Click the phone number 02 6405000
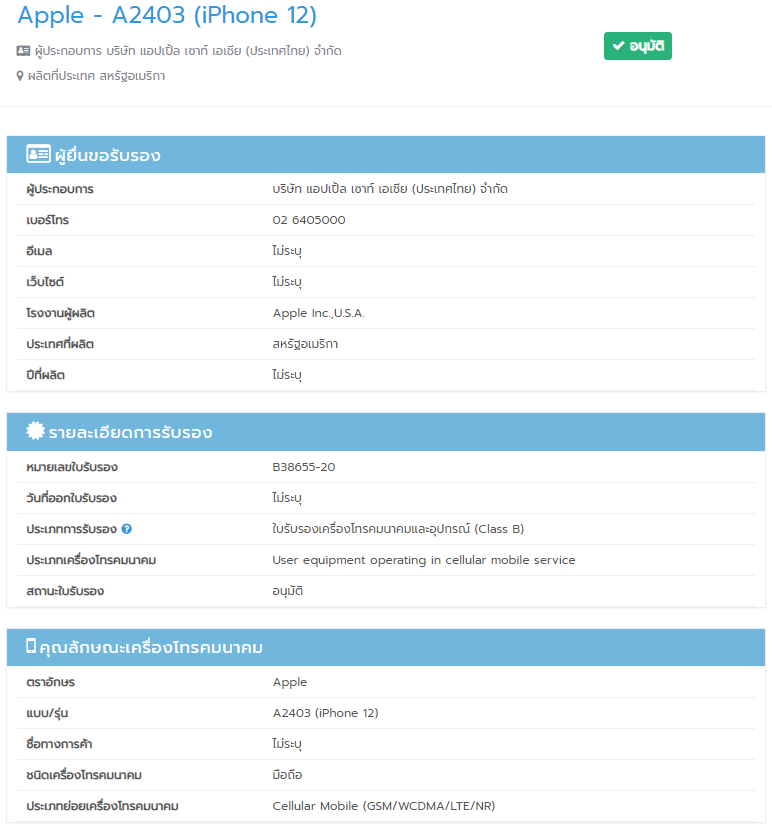 tap(309, 220)
